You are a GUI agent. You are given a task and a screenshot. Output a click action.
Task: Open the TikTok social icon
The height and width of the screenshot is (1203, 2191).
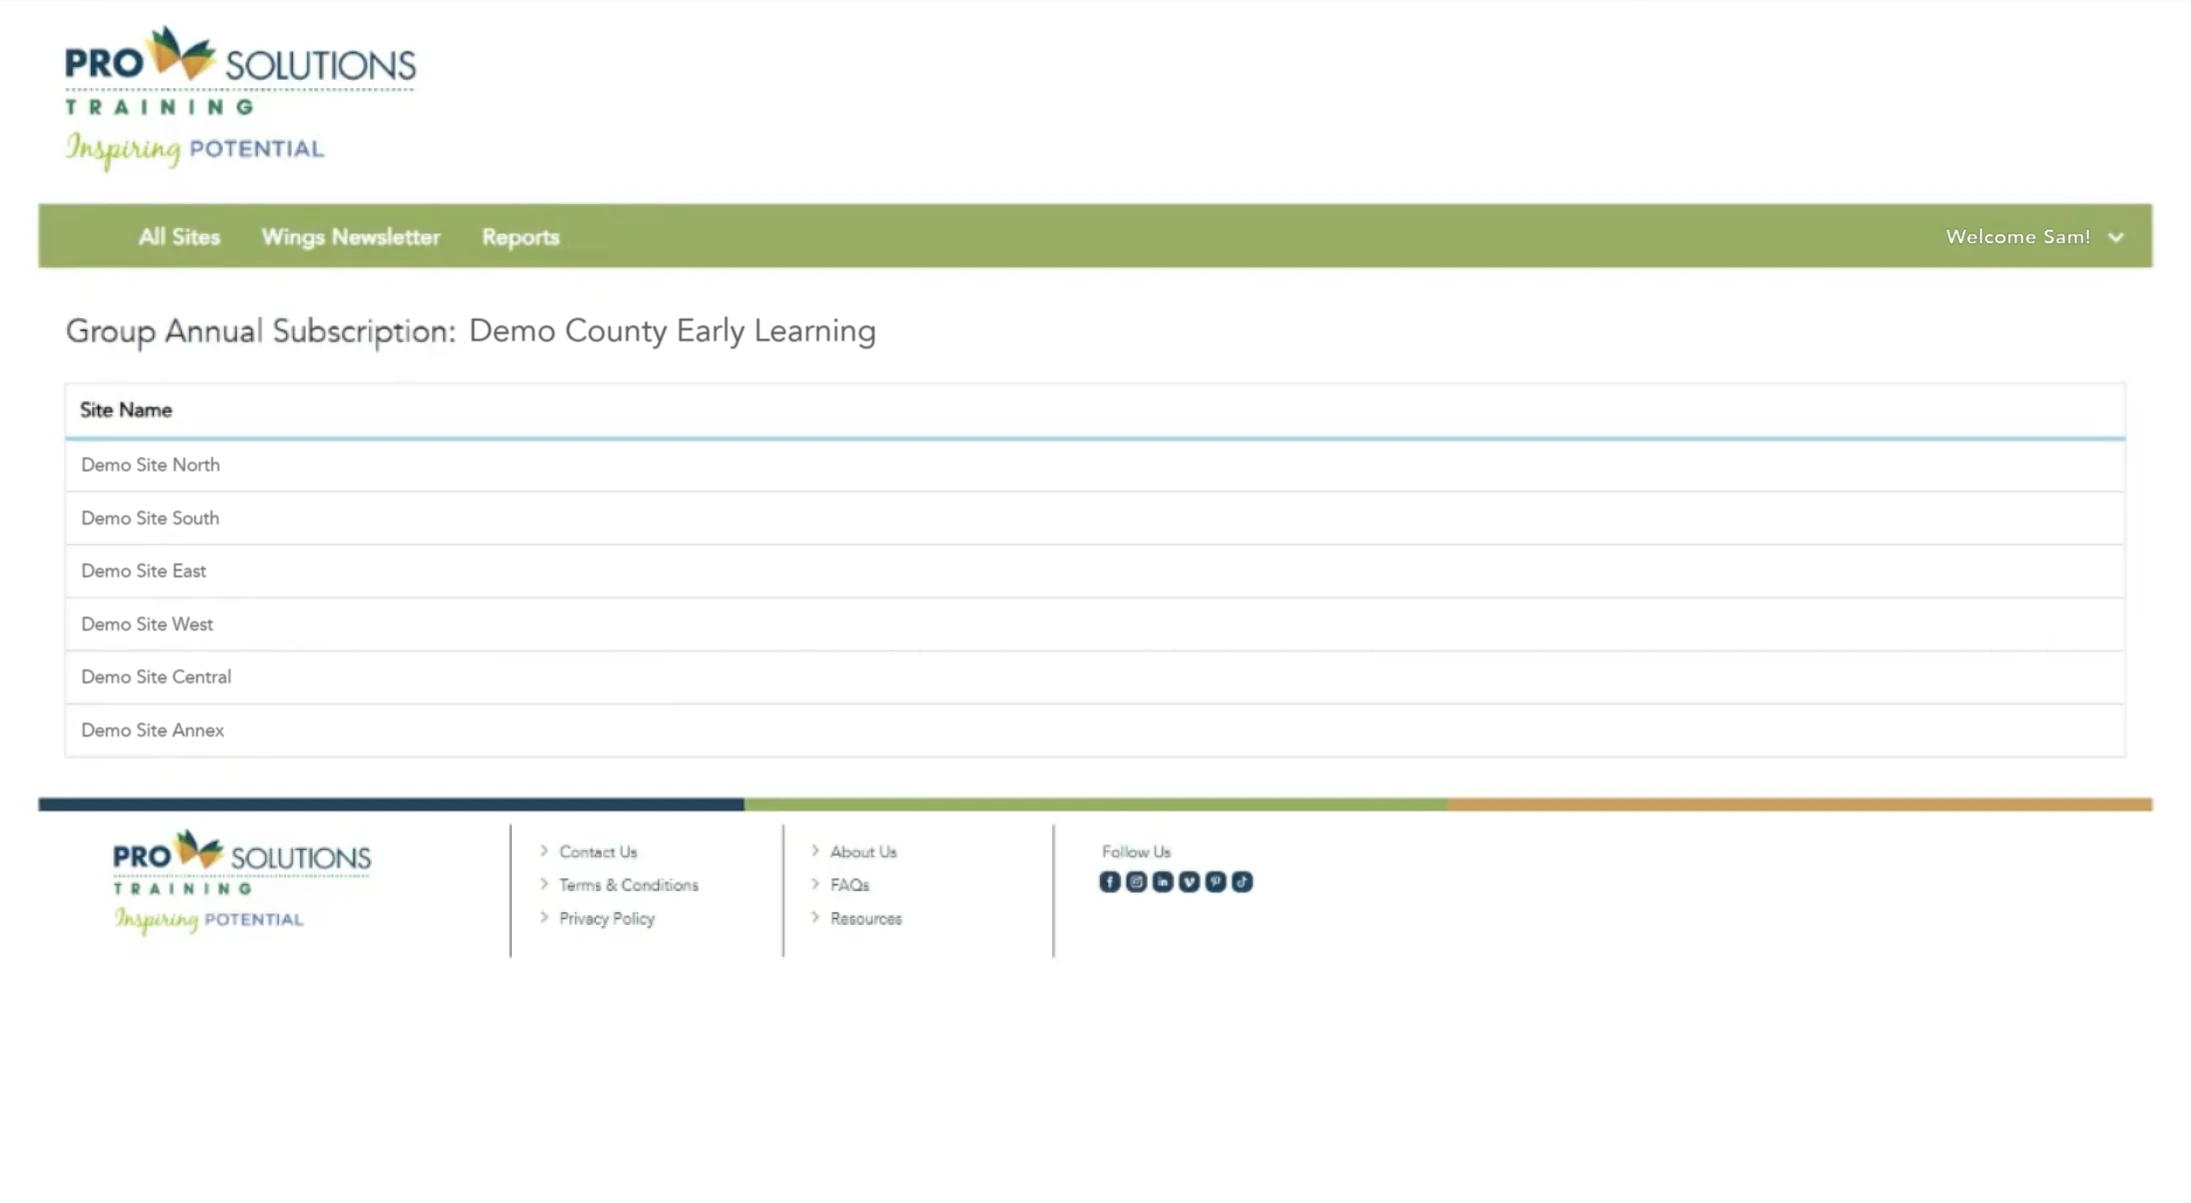click(1242, 881)
